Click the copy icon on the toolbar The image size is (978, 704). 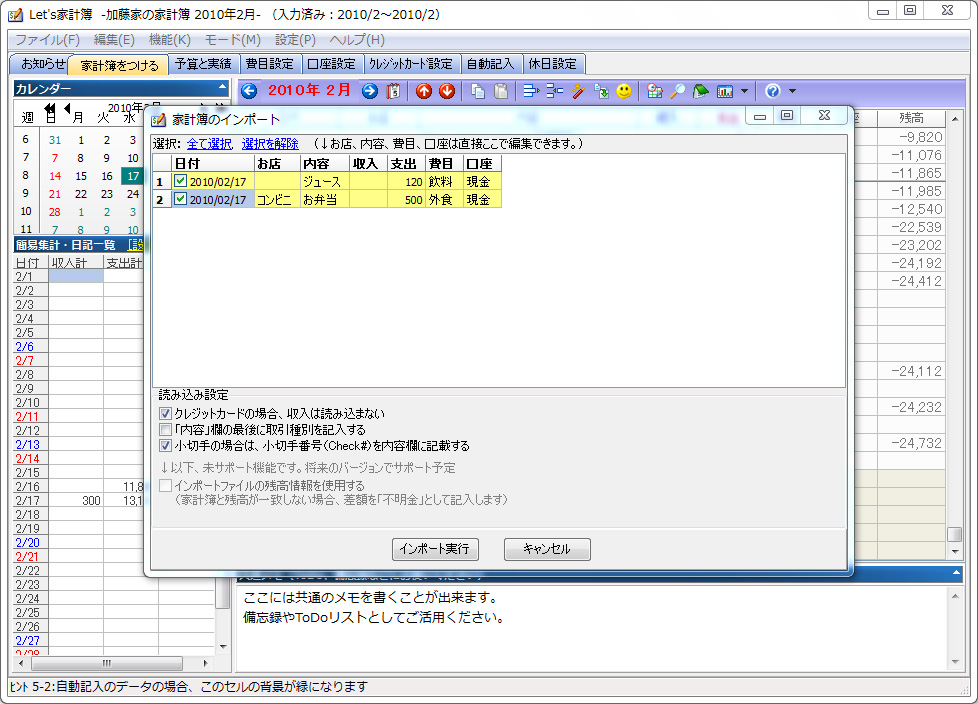tap(476, 91)
